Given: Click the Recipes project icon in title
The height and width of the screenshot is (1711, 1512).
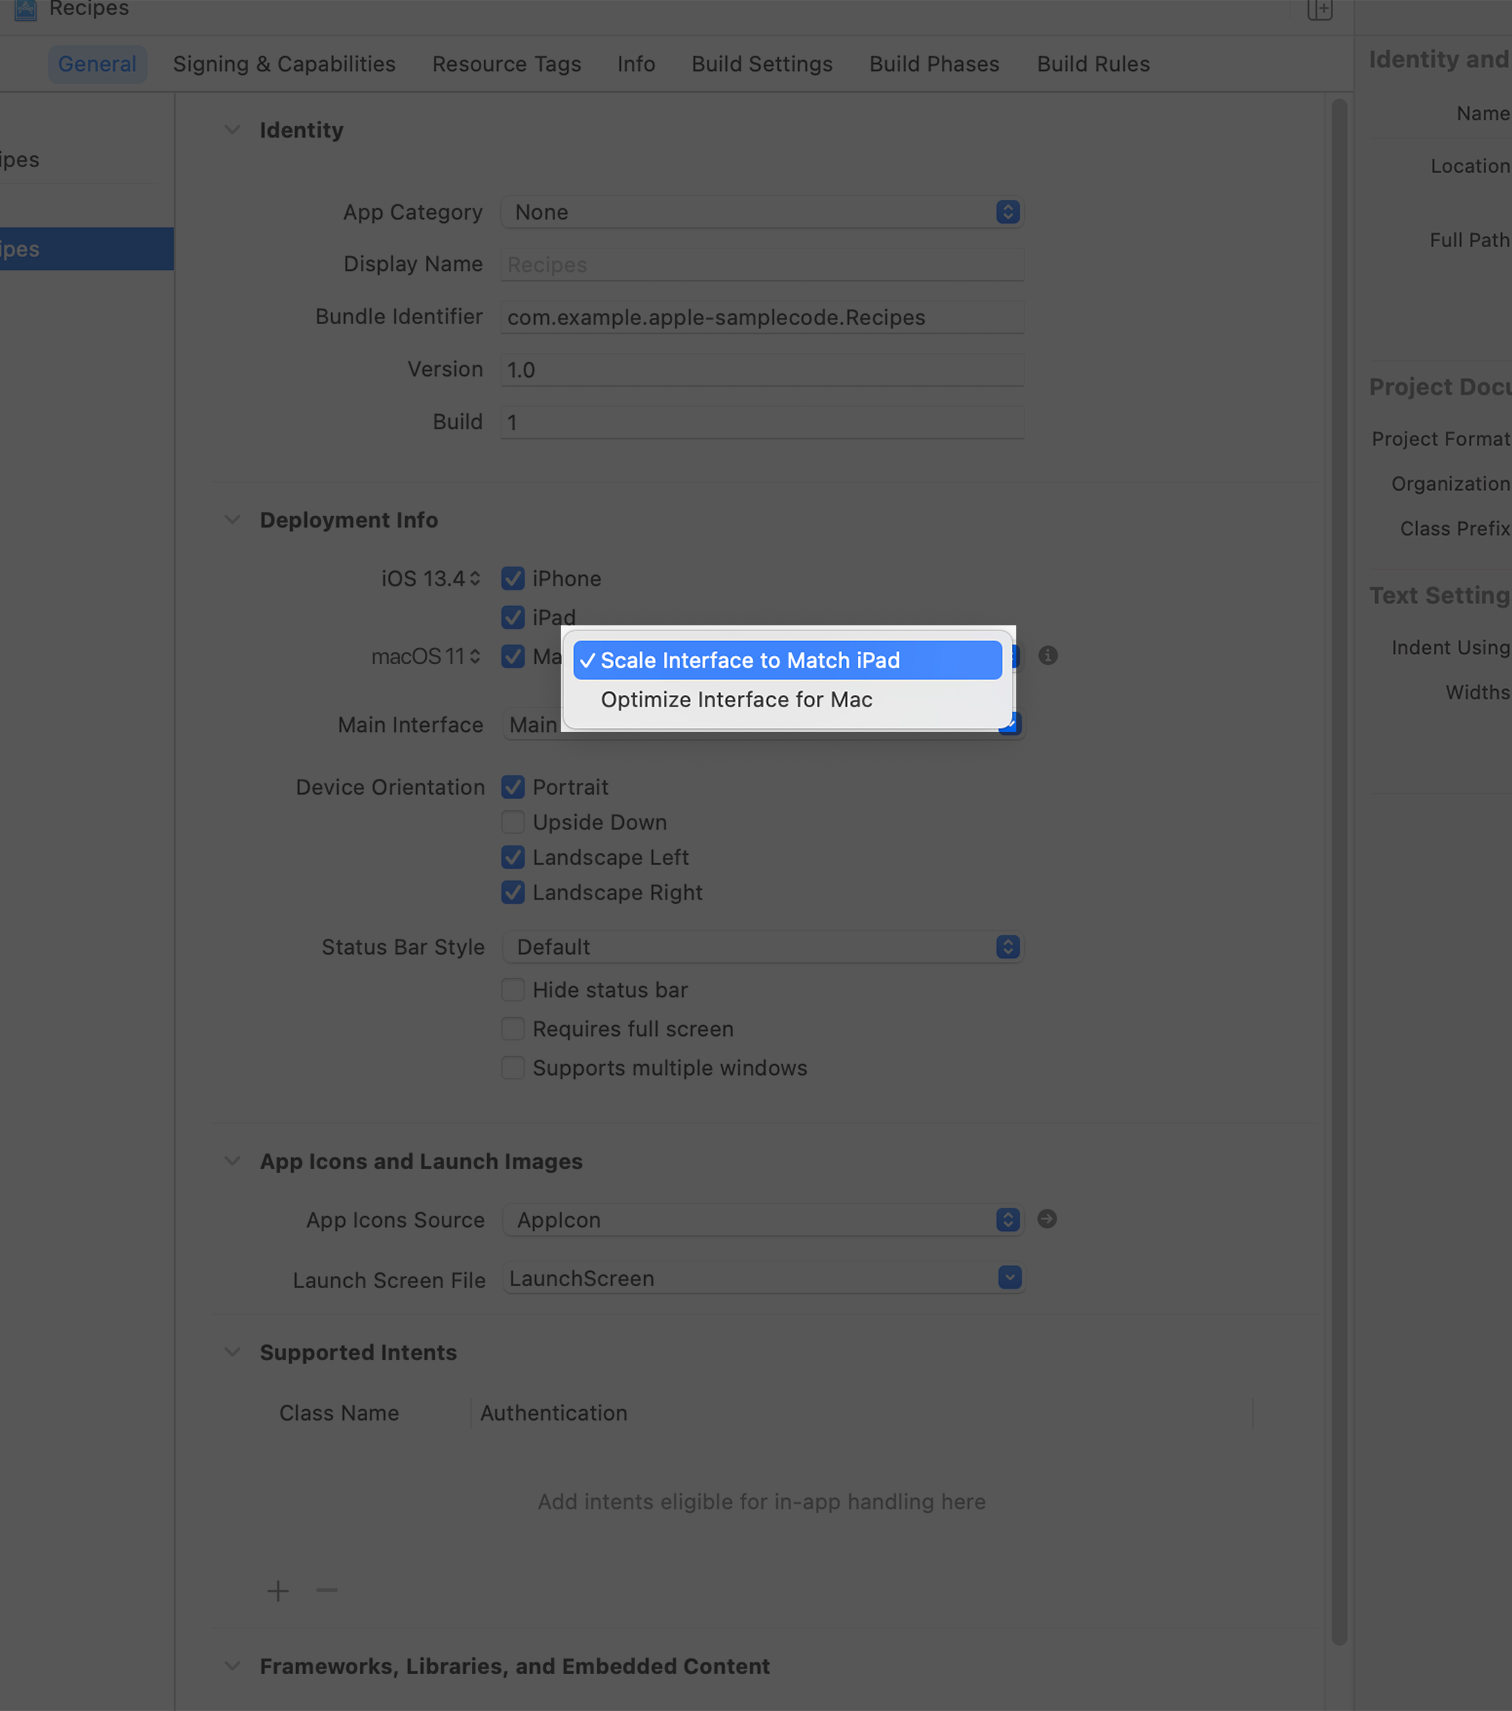Looking at the screenshot, I should pos(25,10).
